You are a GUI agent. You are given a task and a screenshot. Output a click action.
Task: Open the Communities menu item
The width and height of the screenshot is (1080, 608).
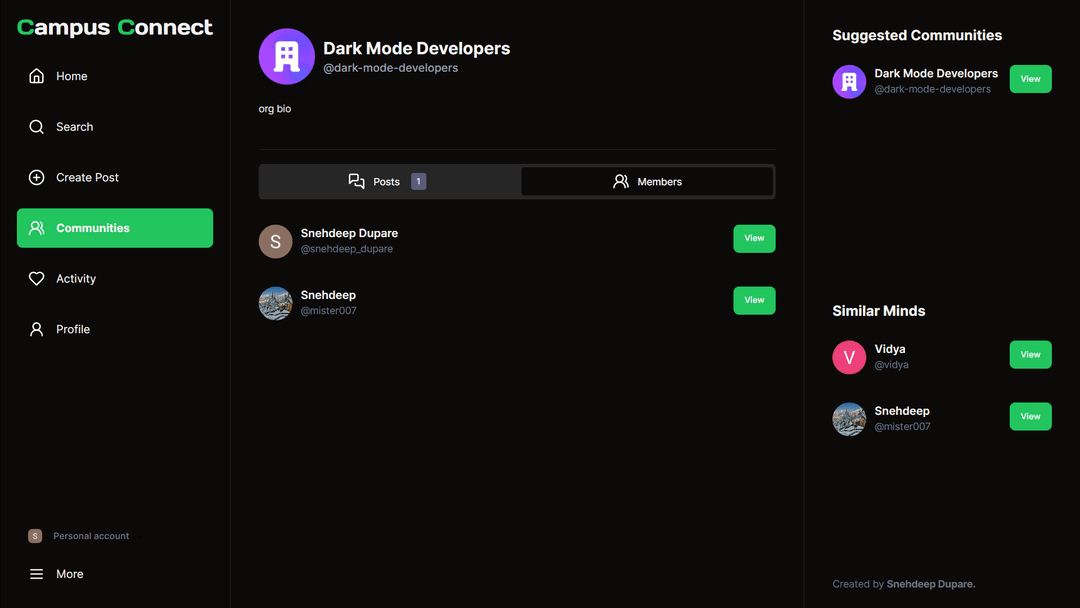click(x=115, y=228)
